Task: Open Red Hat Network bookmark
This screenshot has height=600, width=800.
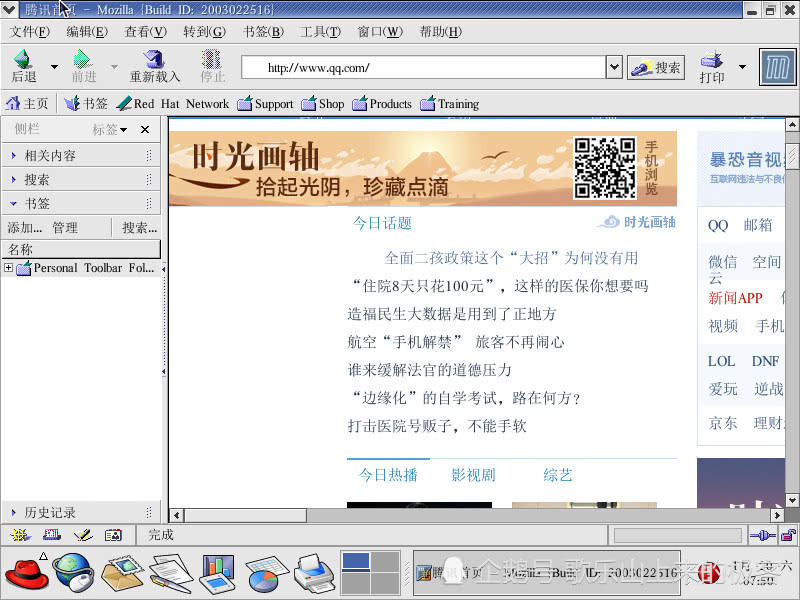Action: pyautogui.click(x=172, y=104)
